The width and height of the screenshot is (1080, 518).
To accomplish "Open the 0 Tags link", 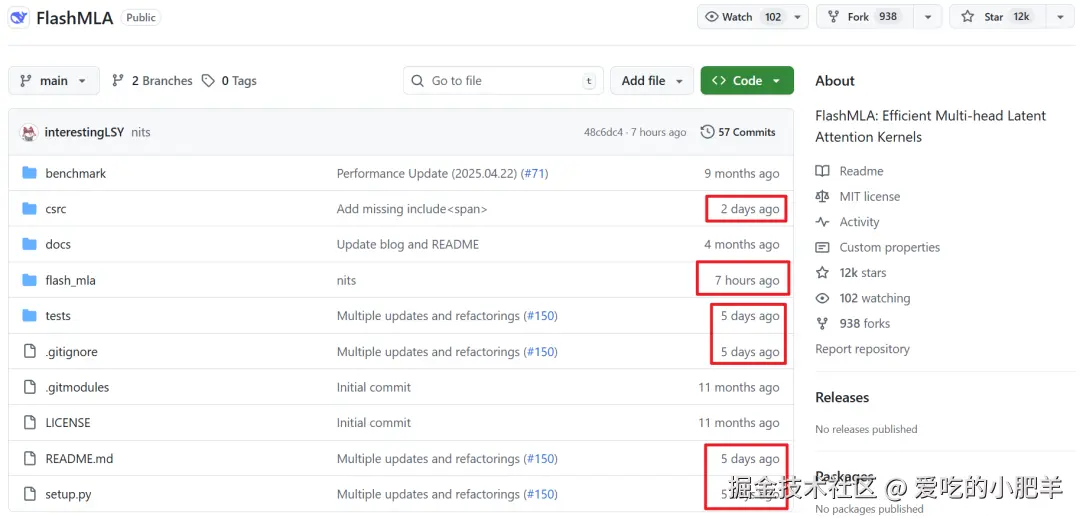I will 229,81.
